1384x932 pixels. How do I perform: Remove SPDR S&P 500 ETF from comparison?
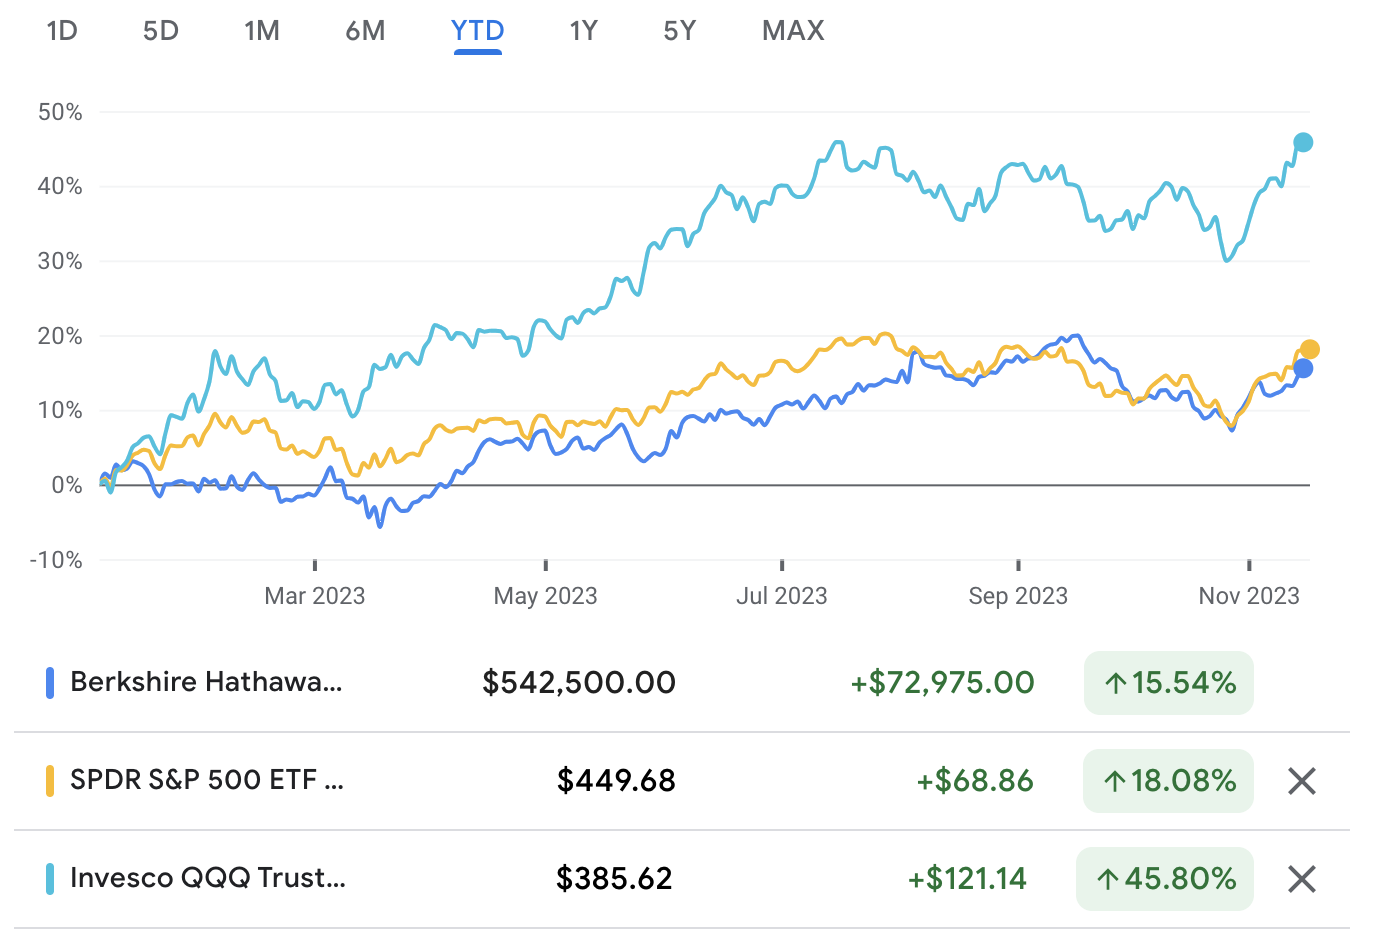point(1301,781)
